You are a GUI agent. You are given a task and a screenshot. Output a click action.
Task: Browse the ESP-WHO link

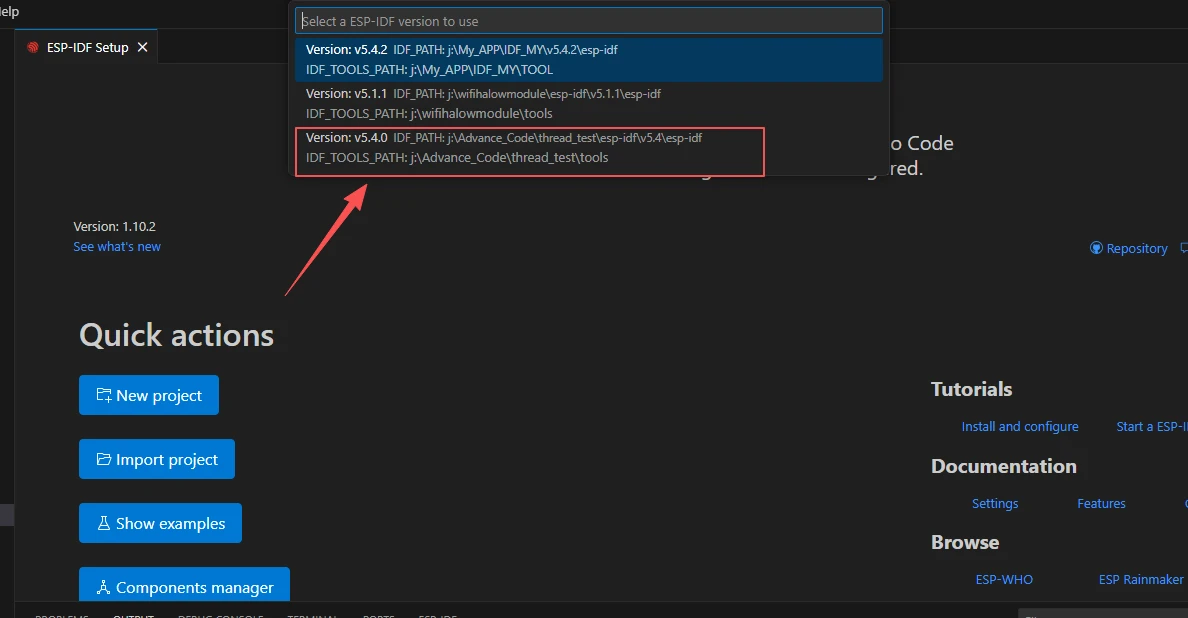pyautogui.click(x=1004, y=579)
